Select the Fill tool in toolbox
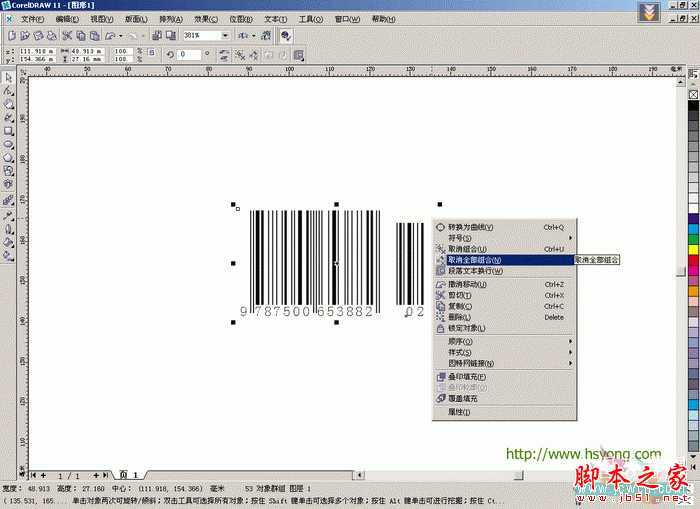 pyautogui.click(x=8, y=242)
